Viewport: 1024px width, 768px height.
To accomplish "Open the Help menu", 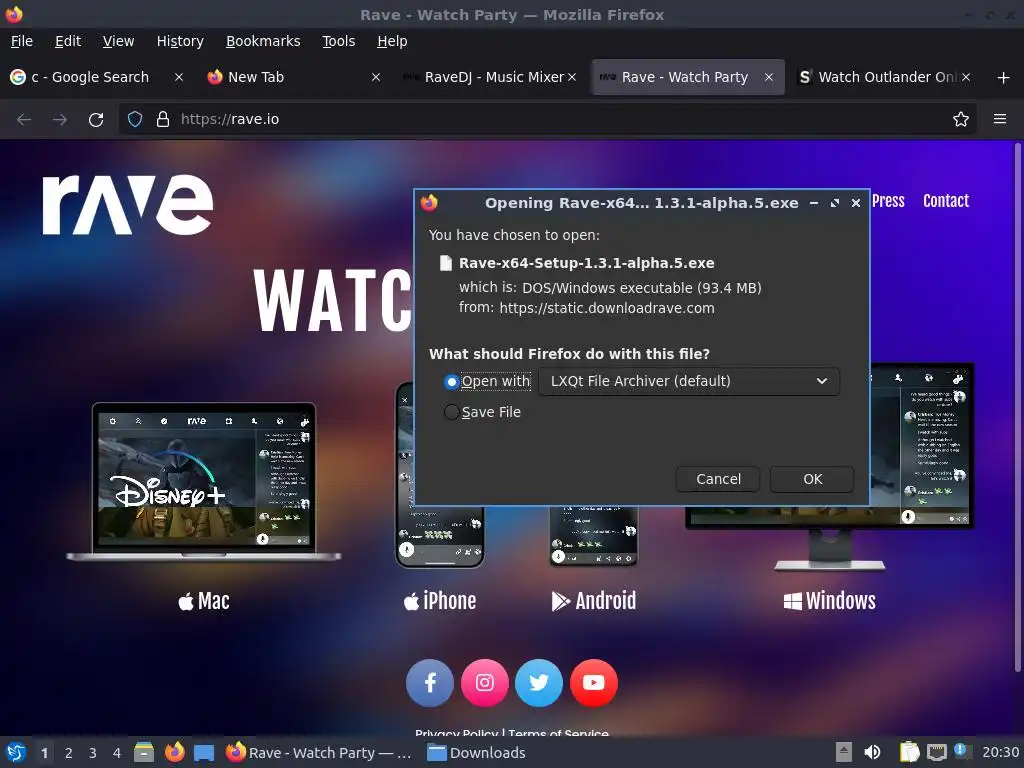I will pos(392,41).
